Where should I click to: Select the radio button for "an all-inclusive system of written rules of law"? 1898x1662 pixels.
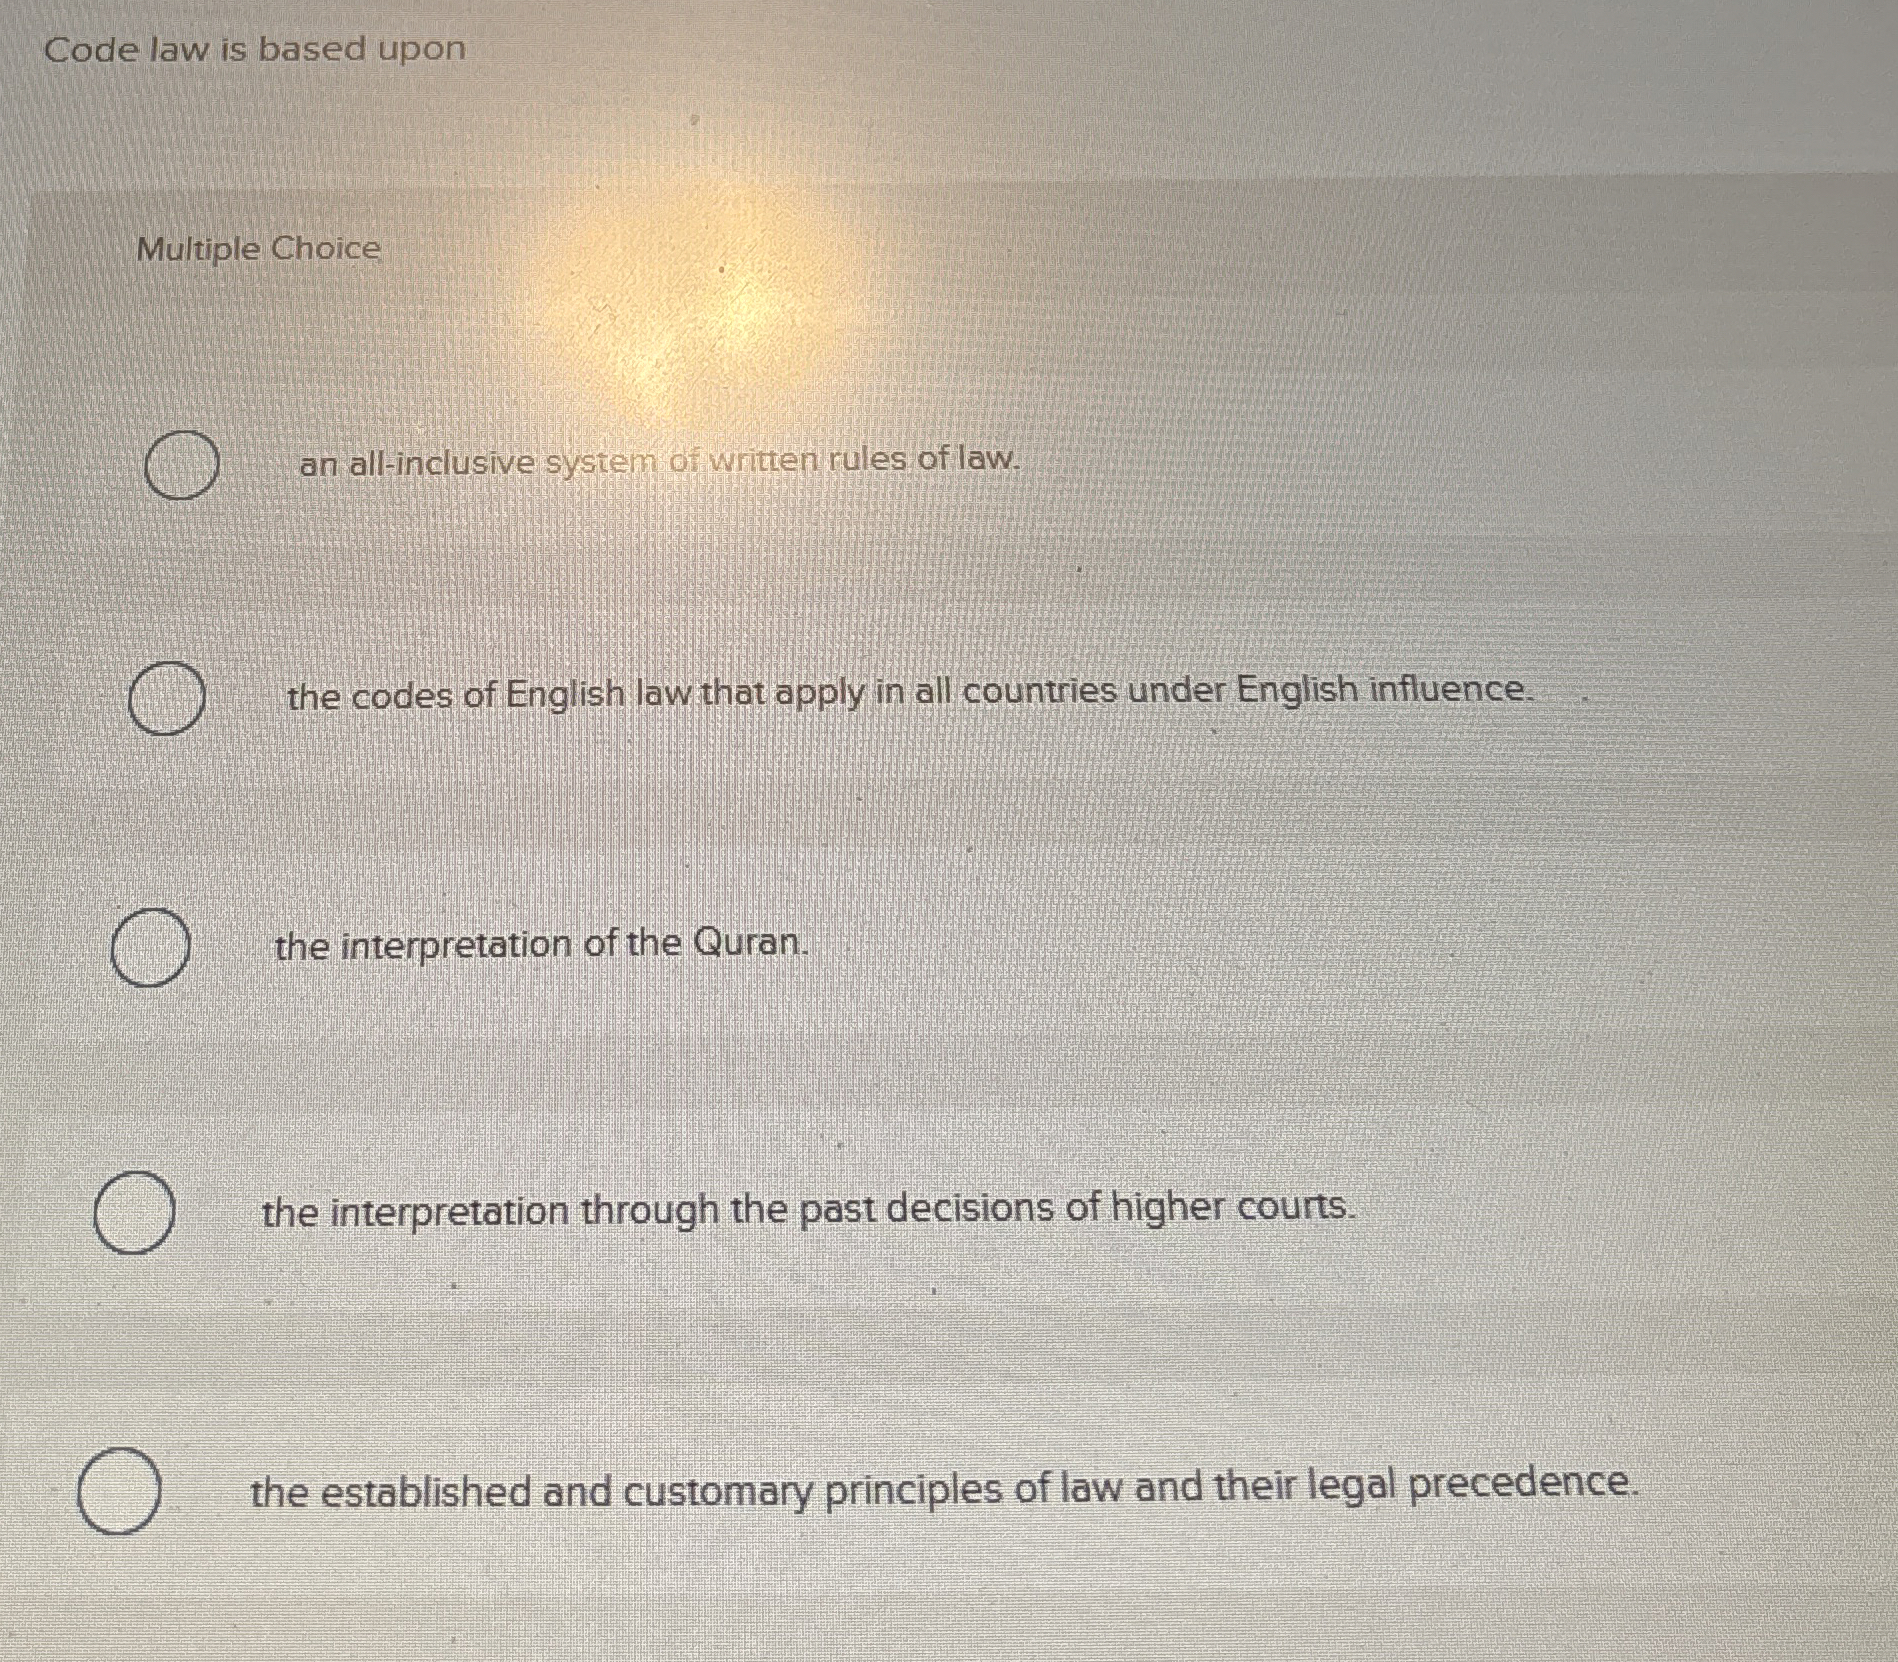183,463
